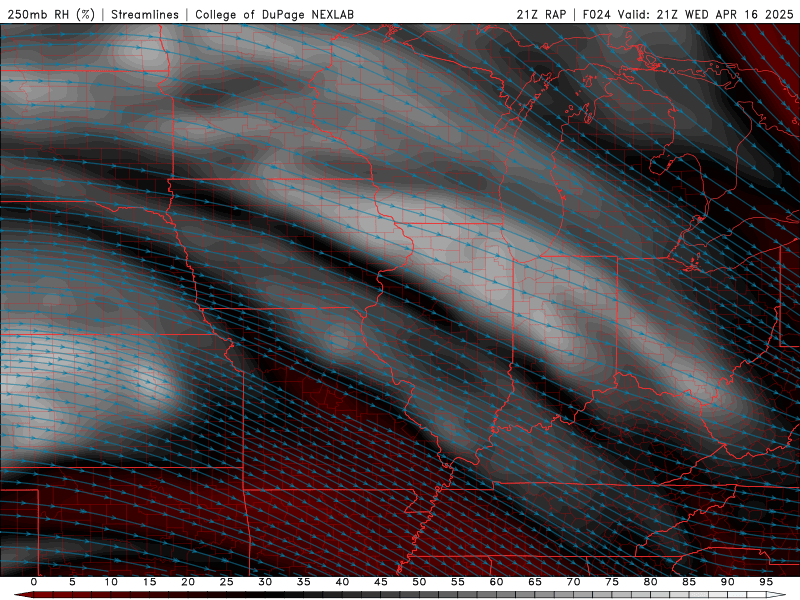The height and width of the screenshot is (600, 800).
Task: Click the 'Streamlines' label in the header
Action: tap(145, 14)
